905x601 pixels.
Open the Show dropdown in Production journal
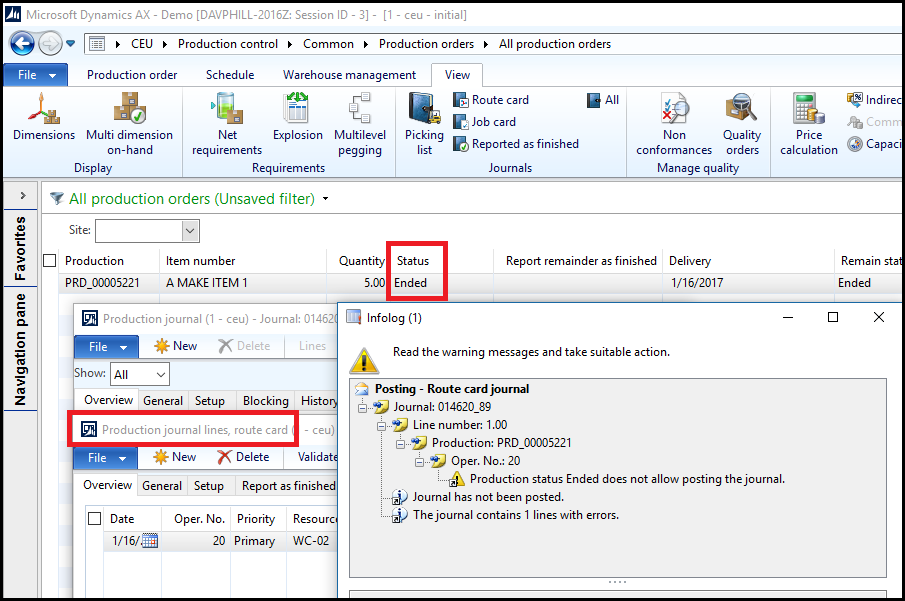click(161, 375)
